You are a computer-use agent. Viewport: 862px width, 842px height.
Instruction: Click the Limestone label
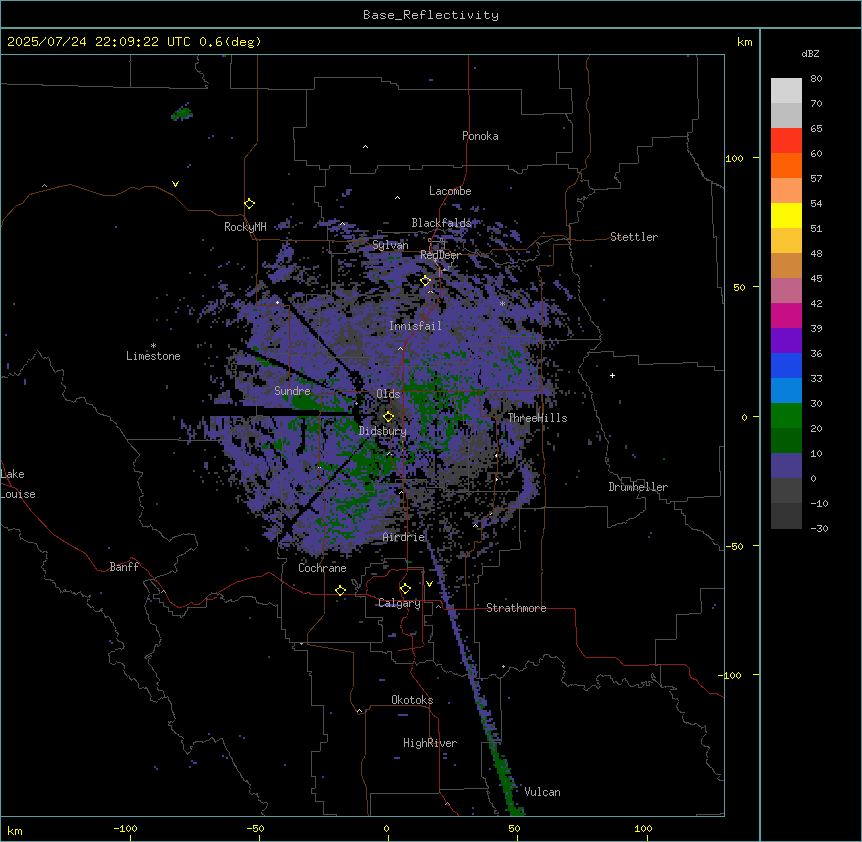point(153,356)
